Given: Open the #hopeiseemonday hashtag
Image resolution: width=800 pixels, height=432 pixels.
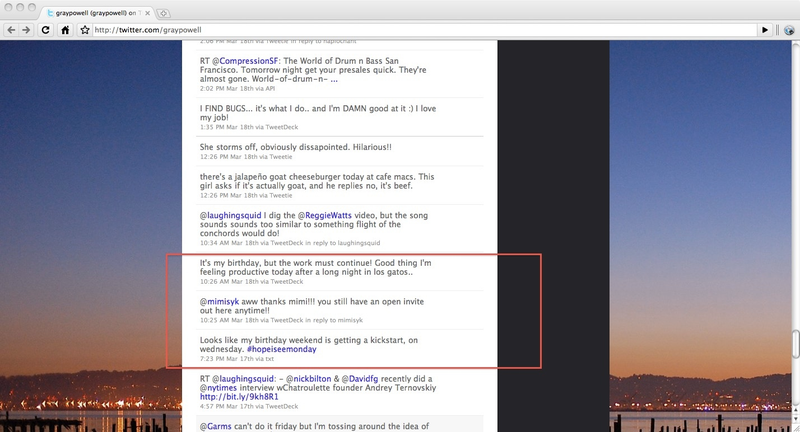Looking at the screenshot, I should pos(282,349).
